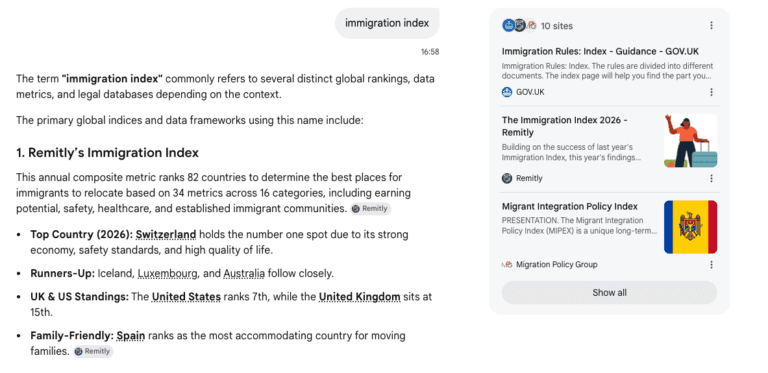Select the traveler with suitcase thumbnail
Viewport: 768px width, 373px height.
(691, 141)
